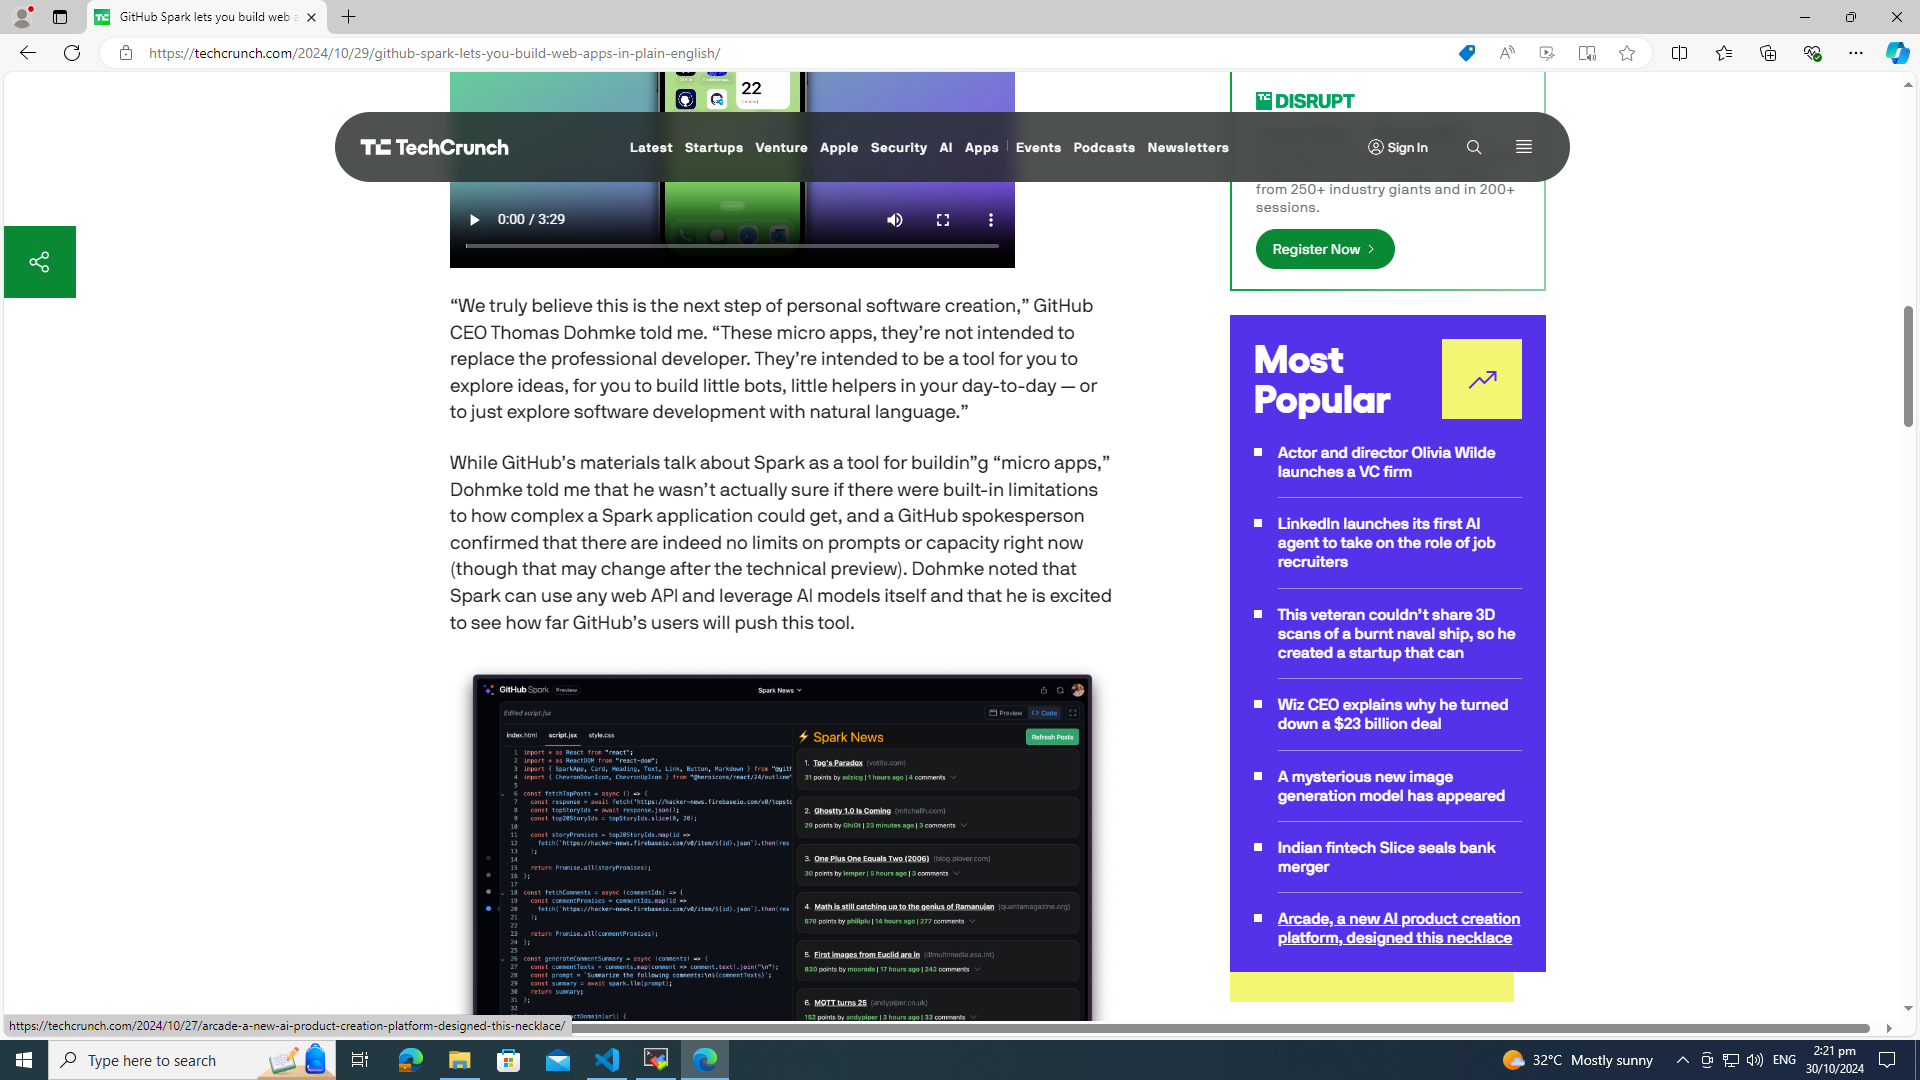Go back to previous page
The height and width of the screenshot is (1080, 1920).
[x=27, y=53]
